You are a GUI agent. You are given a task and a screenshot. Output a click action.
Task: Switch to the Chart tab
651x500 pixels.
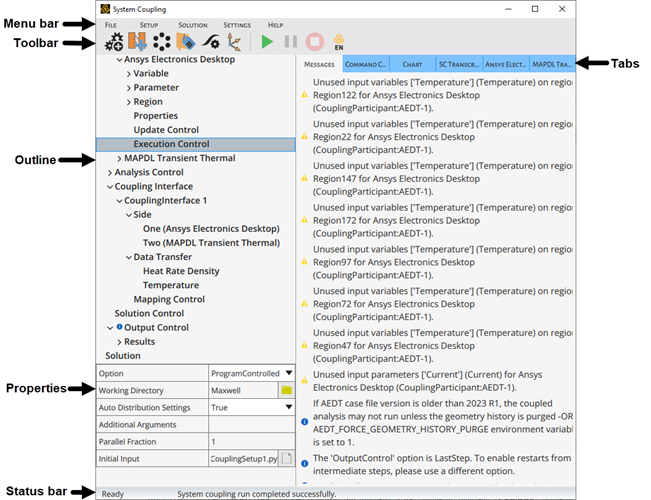(x=412, y=64)
